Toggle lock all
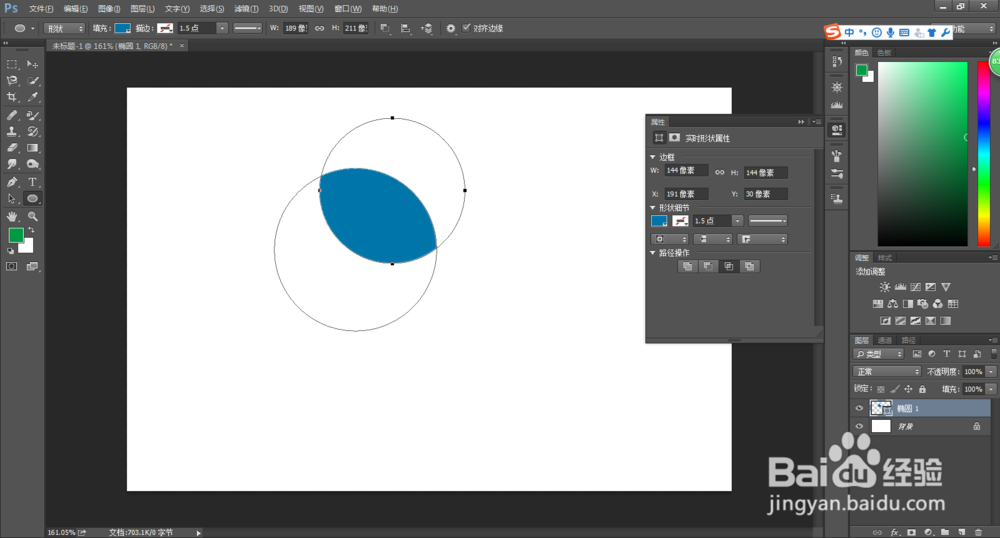Image resolution: width=1000 pixels, height=538 pixels. click(x=922, y=389)
